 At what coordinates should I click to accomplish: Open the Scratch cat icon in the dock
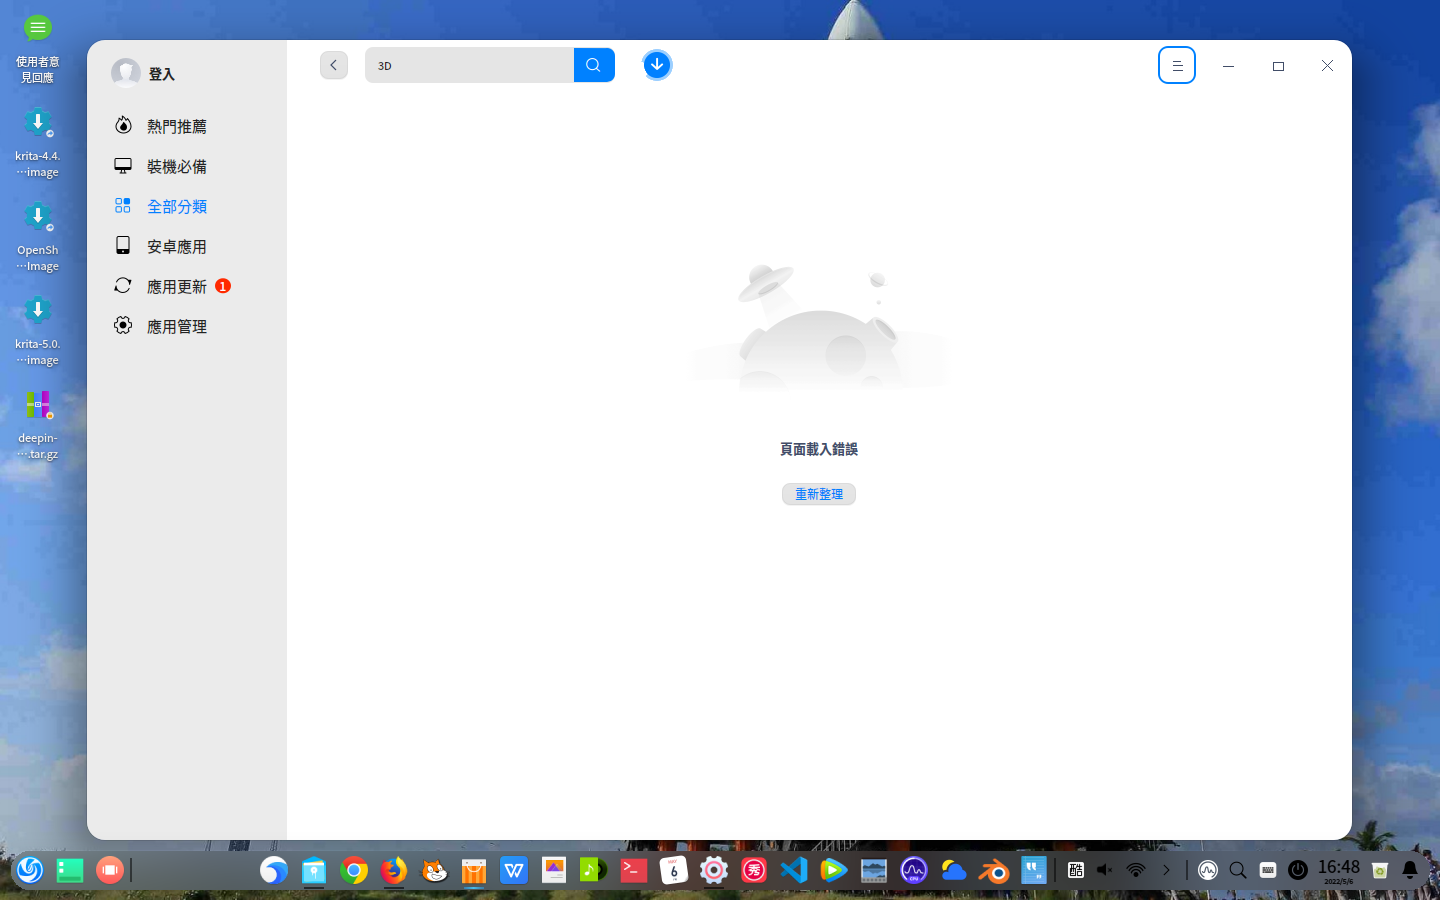[x=433, y=870]
